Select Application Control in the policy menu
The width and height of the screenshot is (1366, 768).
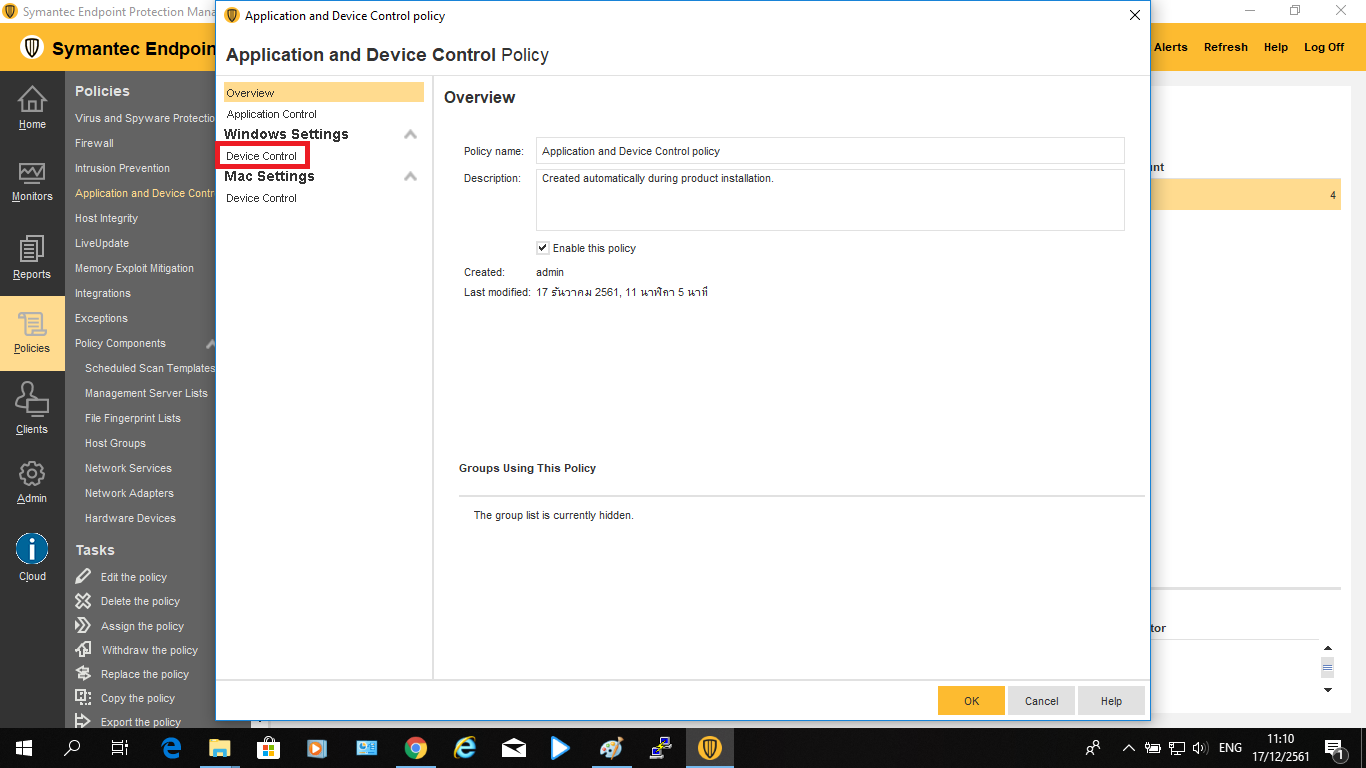coord(272,114)
